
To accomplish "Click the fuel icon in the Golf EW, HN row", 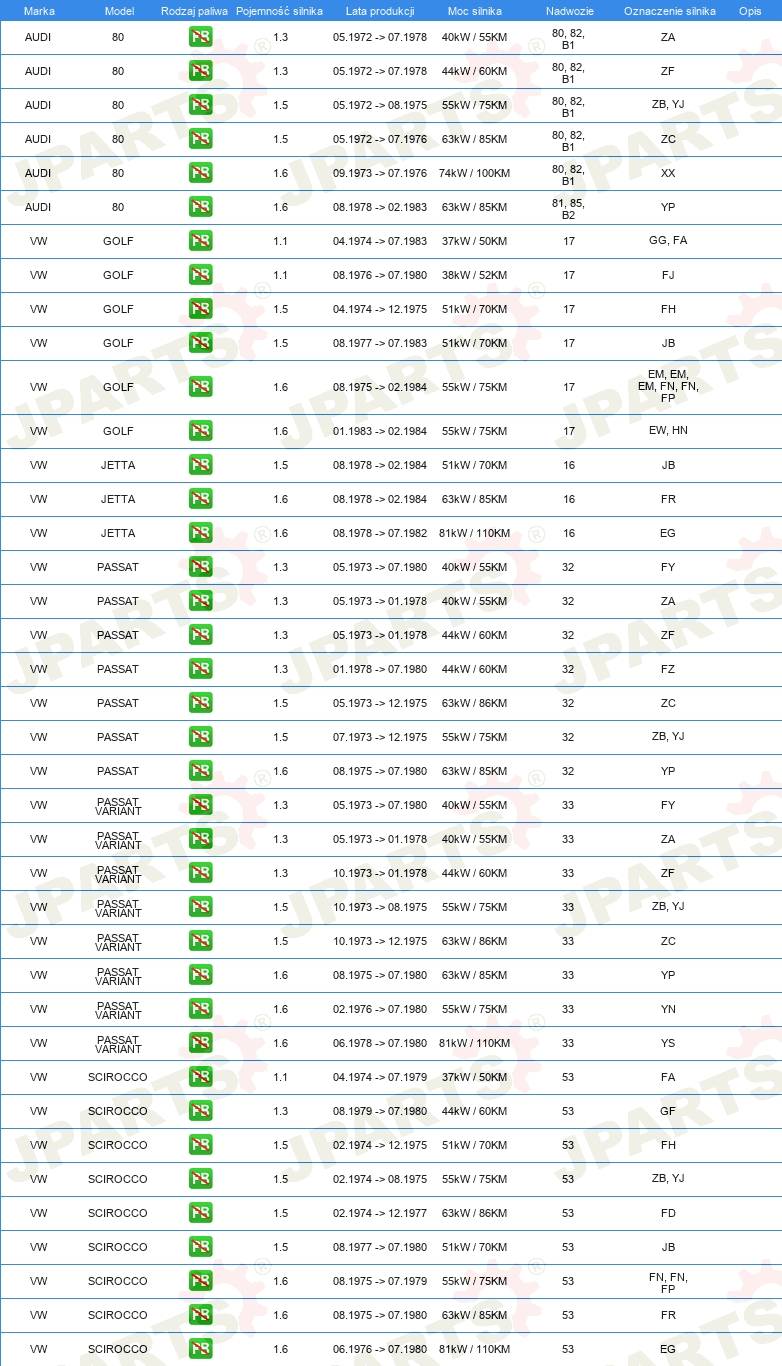I will 200,431.
